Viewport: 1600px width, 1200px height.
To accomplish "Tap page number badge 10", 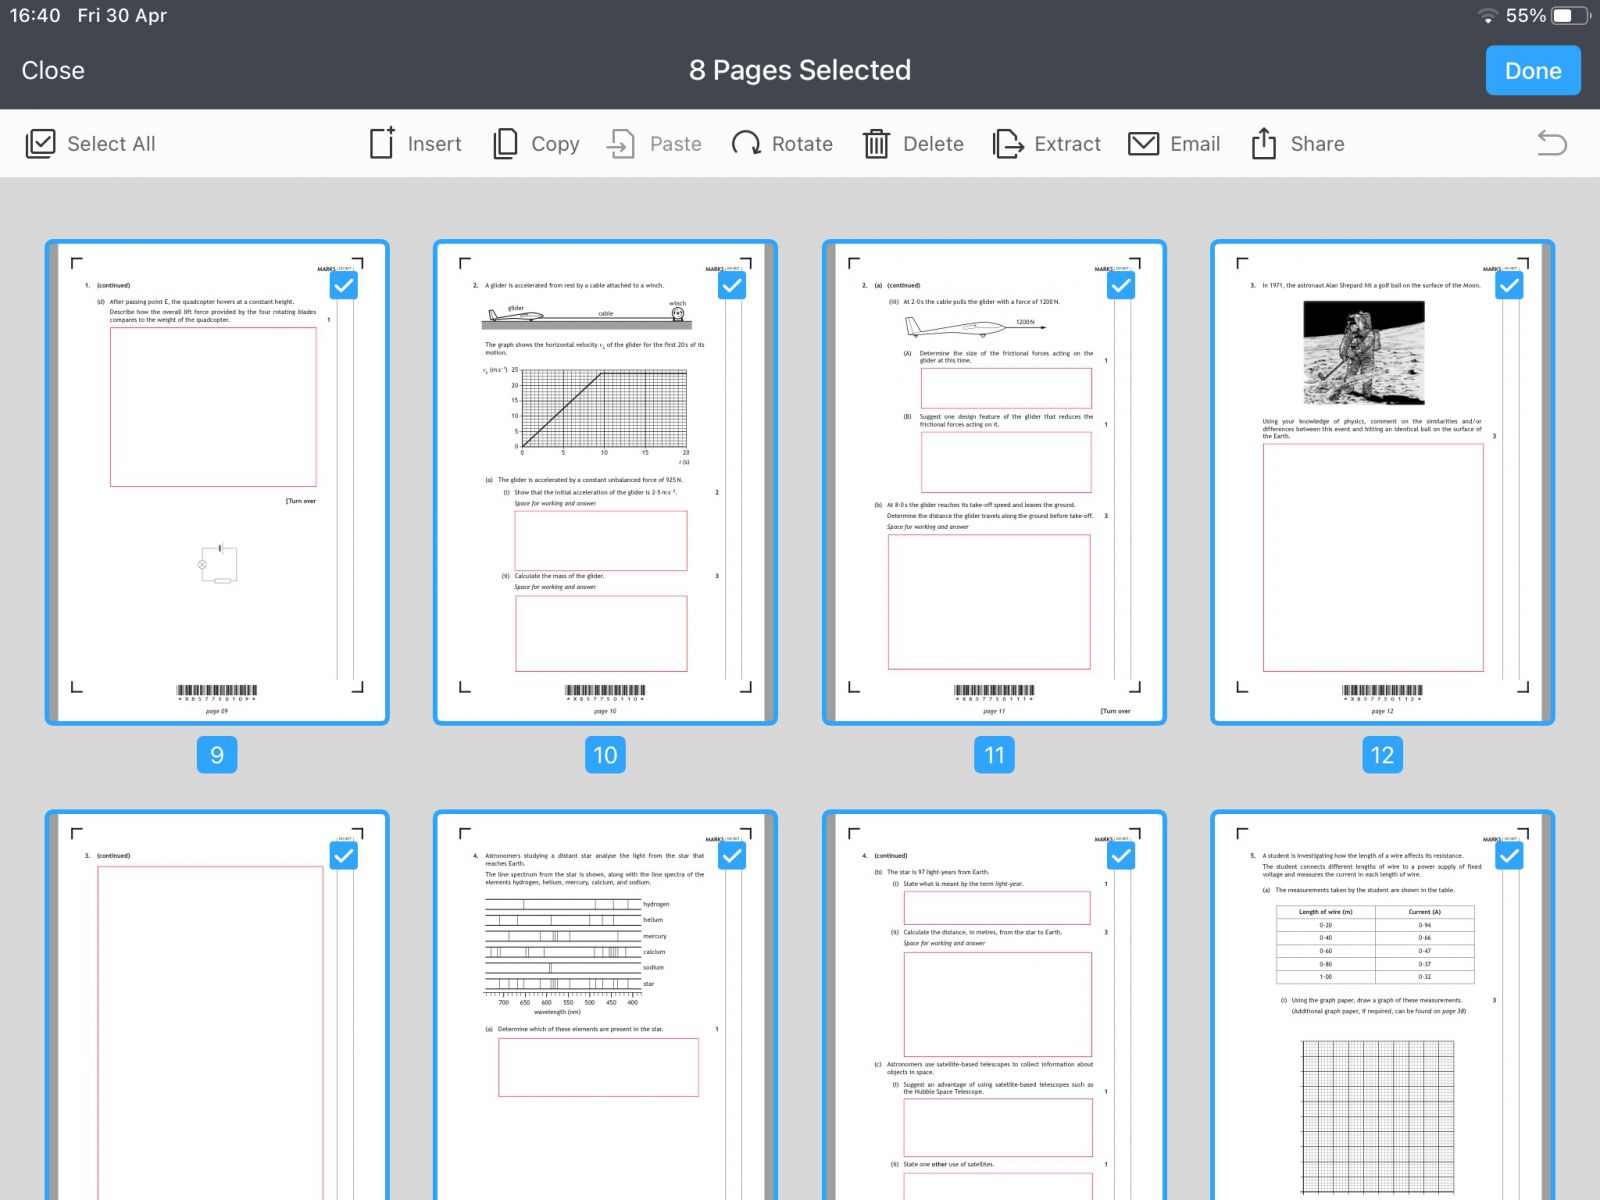I will [605, 755].
